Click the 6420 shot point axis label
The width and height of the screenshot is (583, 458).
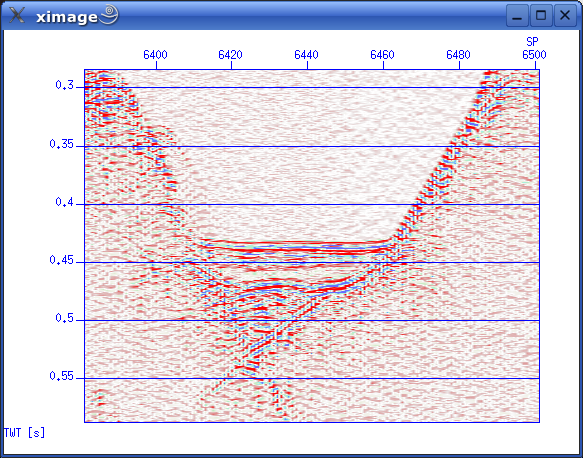230,55
